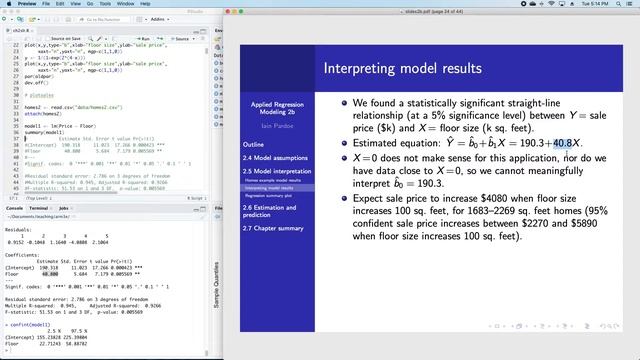Click the eject icon in menu bar
The image size is (640, 360).
coord(572,4)
